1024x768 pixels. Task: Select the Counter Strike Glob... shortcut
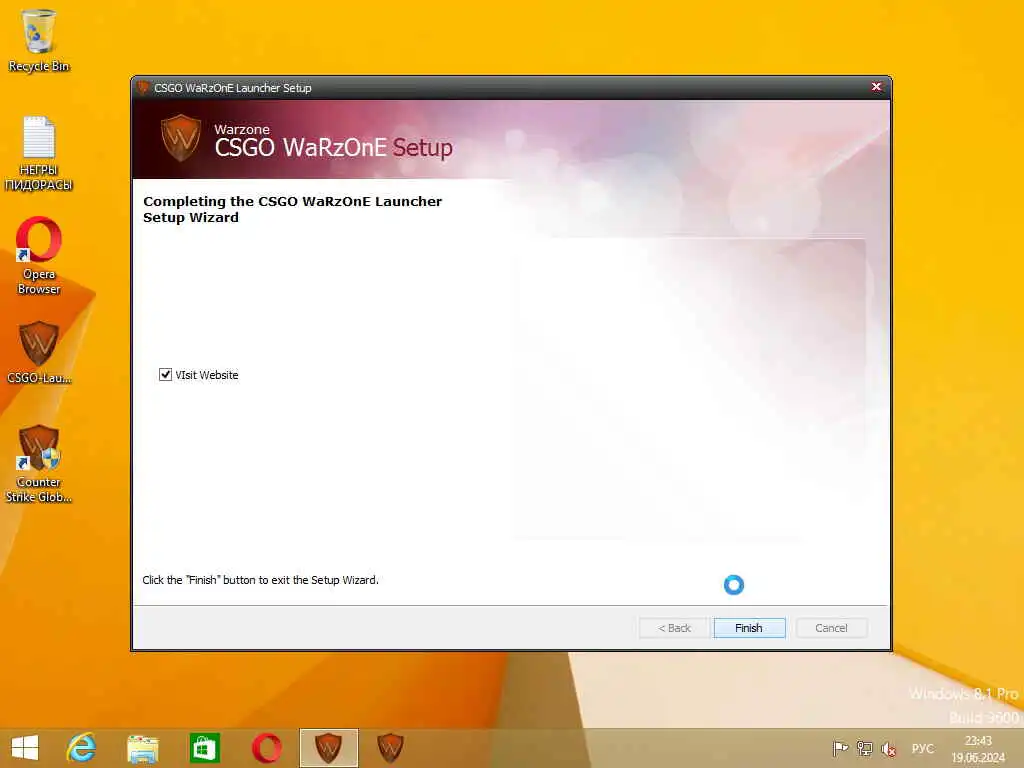click(39, 463)
